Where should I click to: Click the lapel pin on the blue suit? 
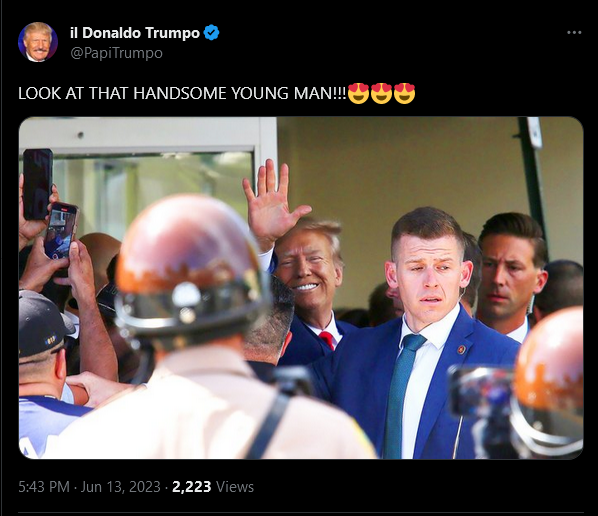point(461,349)
